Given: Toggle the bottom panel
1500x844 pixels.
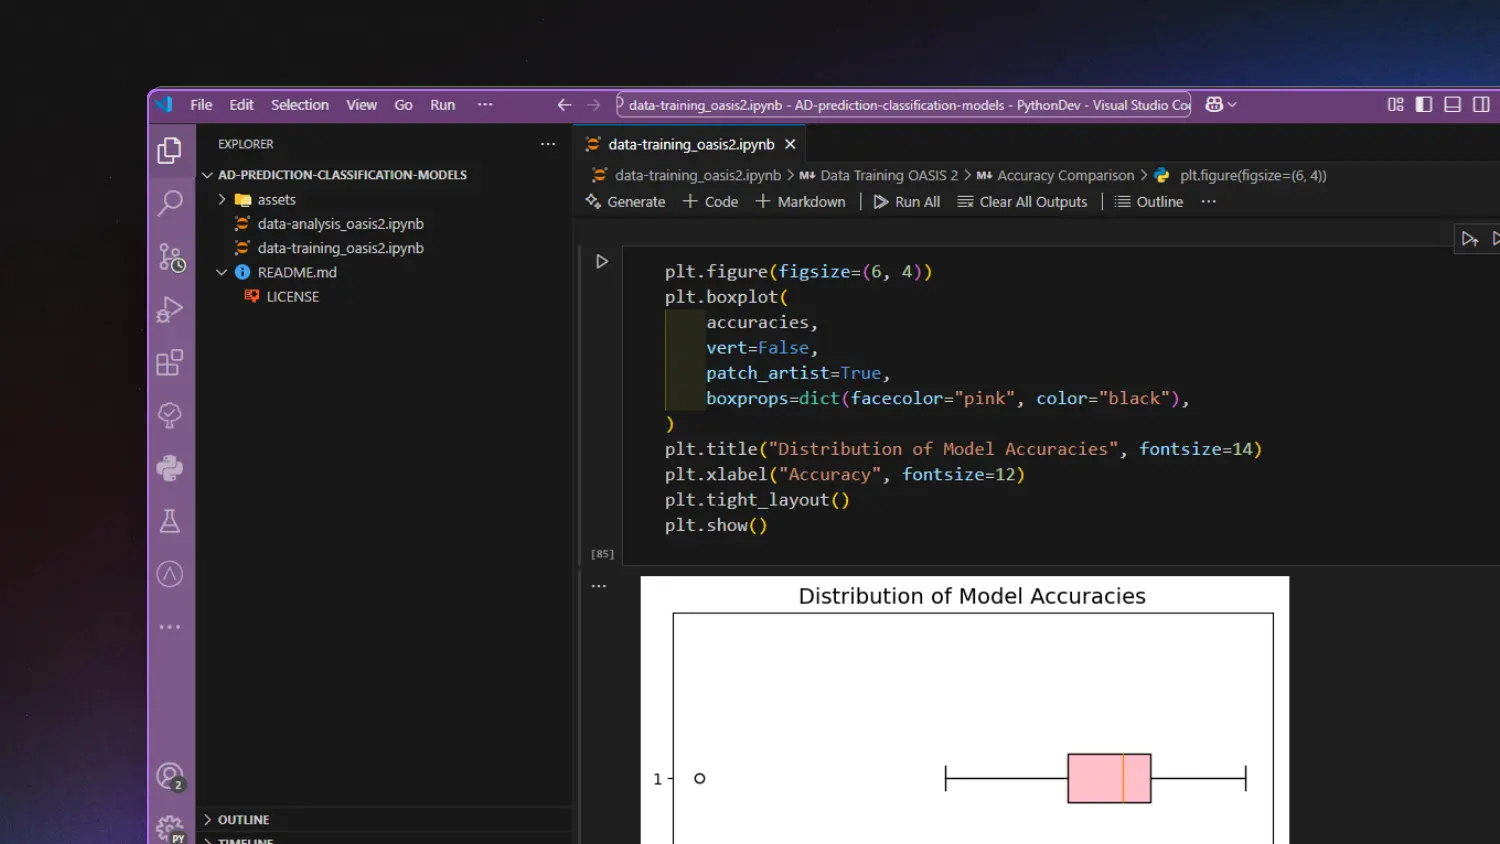Looking at the screenshot, I should (1453, 104).
